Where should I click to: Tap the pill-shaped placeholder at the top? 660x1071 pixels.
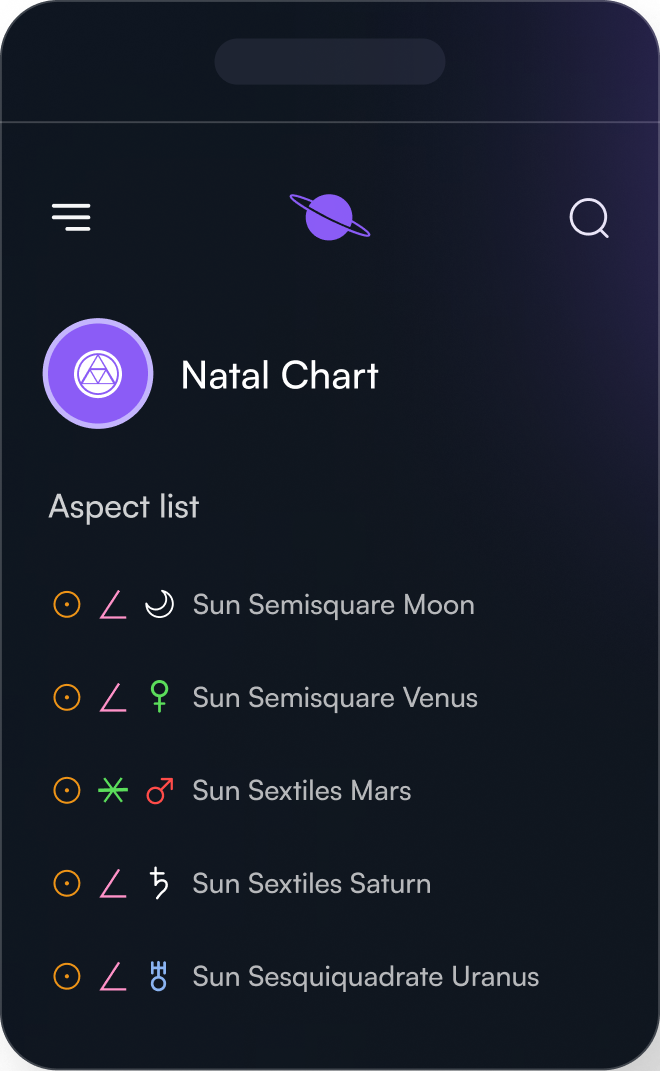pyautogui.click(x=330, y=61)
